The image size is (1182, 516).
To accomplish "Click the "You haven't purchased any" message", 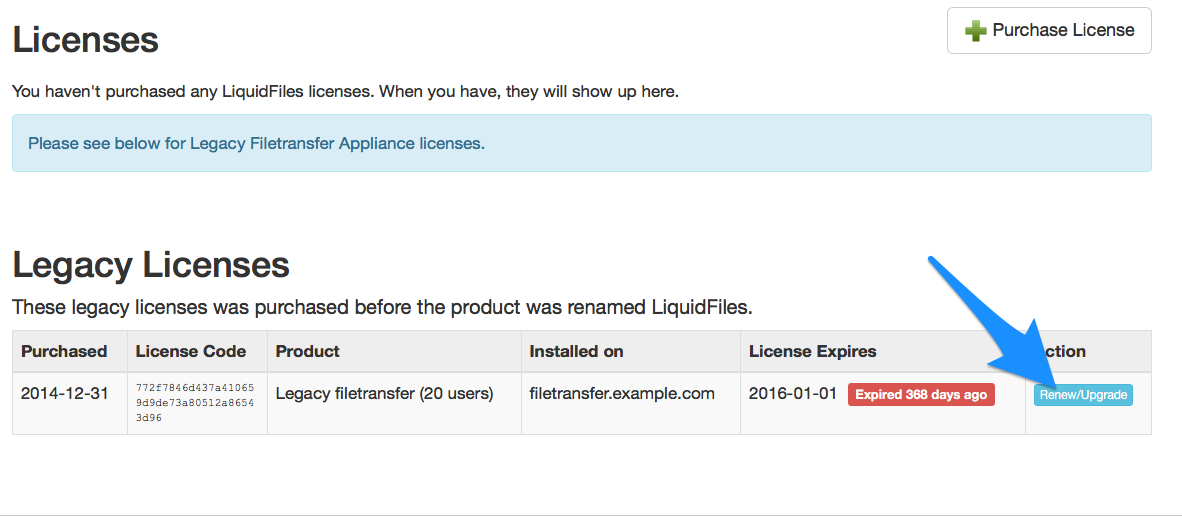I will coord(345,92).
